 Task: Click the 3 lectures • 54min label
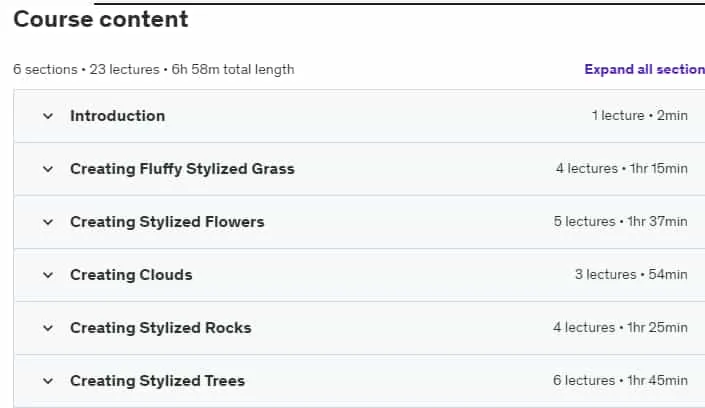pos(631,275)
